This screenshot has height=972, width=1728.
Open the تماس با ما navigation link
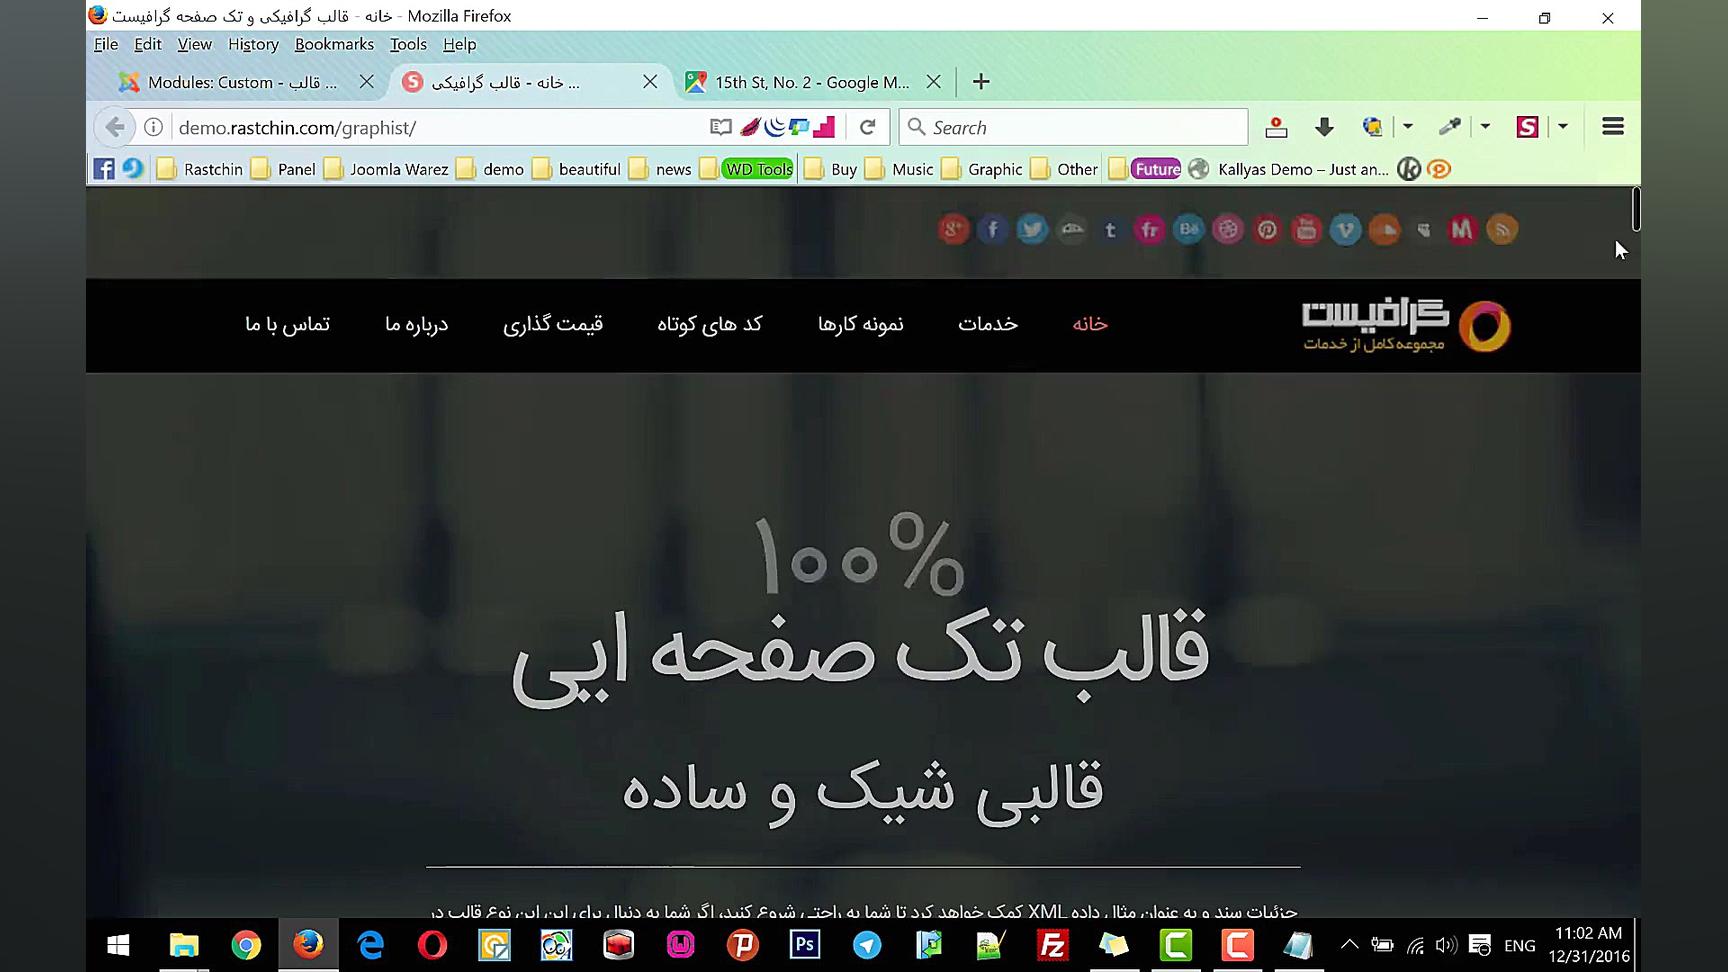(288, 324)
